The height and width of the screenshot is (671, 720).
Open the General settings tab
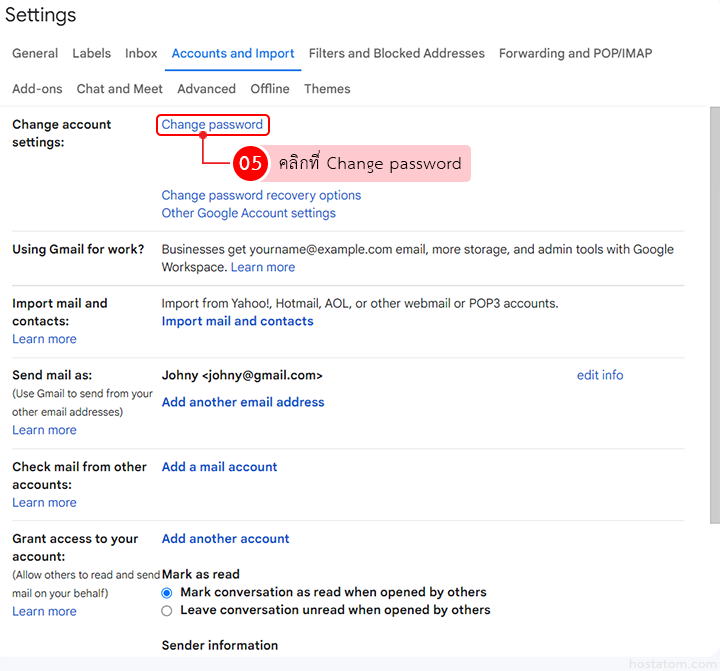coord(35,54)
